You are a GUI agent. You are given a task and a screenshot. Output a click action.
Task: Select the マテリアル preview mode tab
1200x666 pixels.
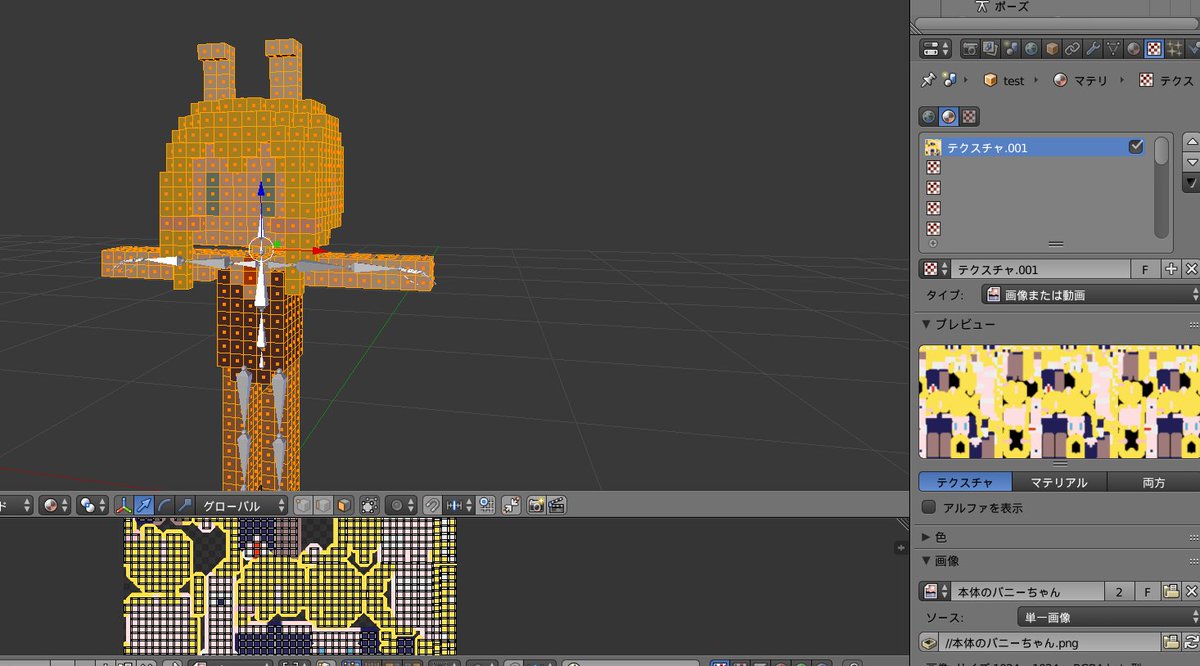1059,482
